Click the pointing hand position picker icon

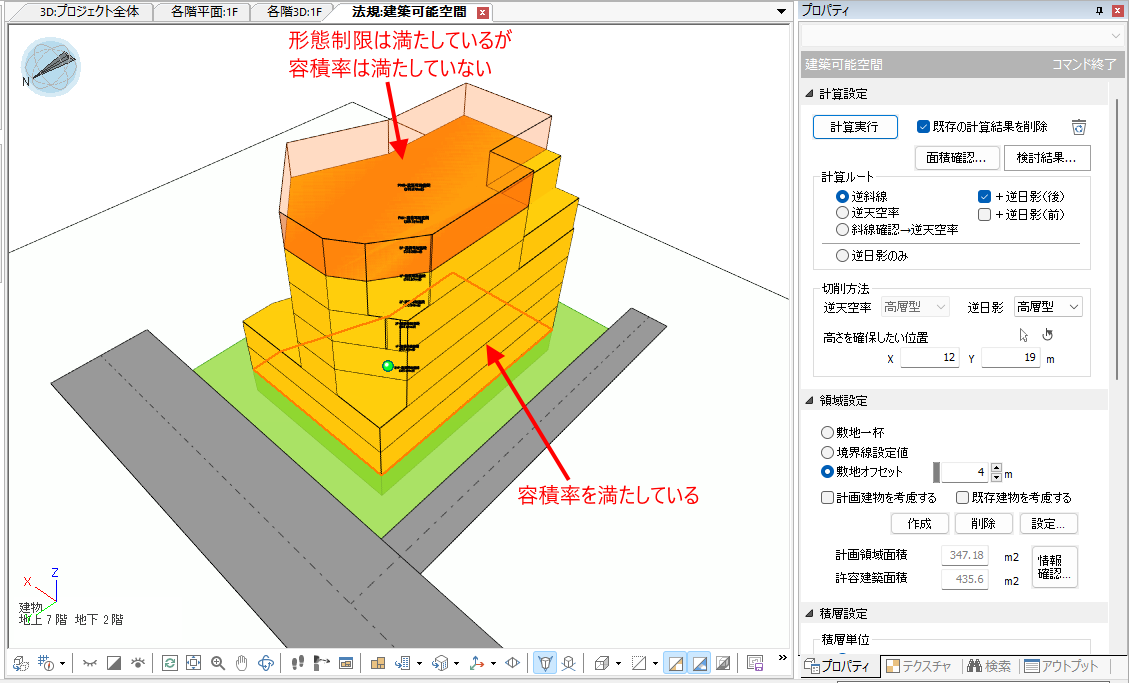[x=1047, y=335]
